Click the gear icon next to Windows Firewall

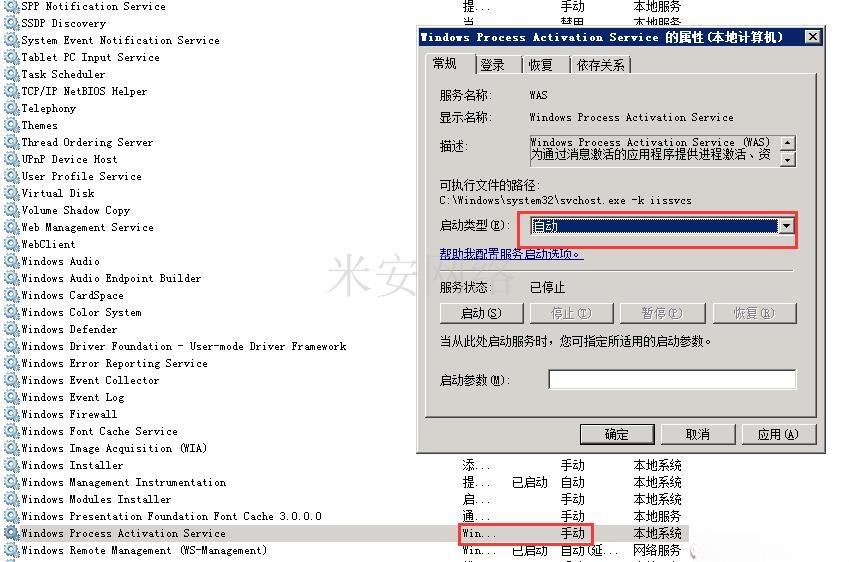click(11, 415)
